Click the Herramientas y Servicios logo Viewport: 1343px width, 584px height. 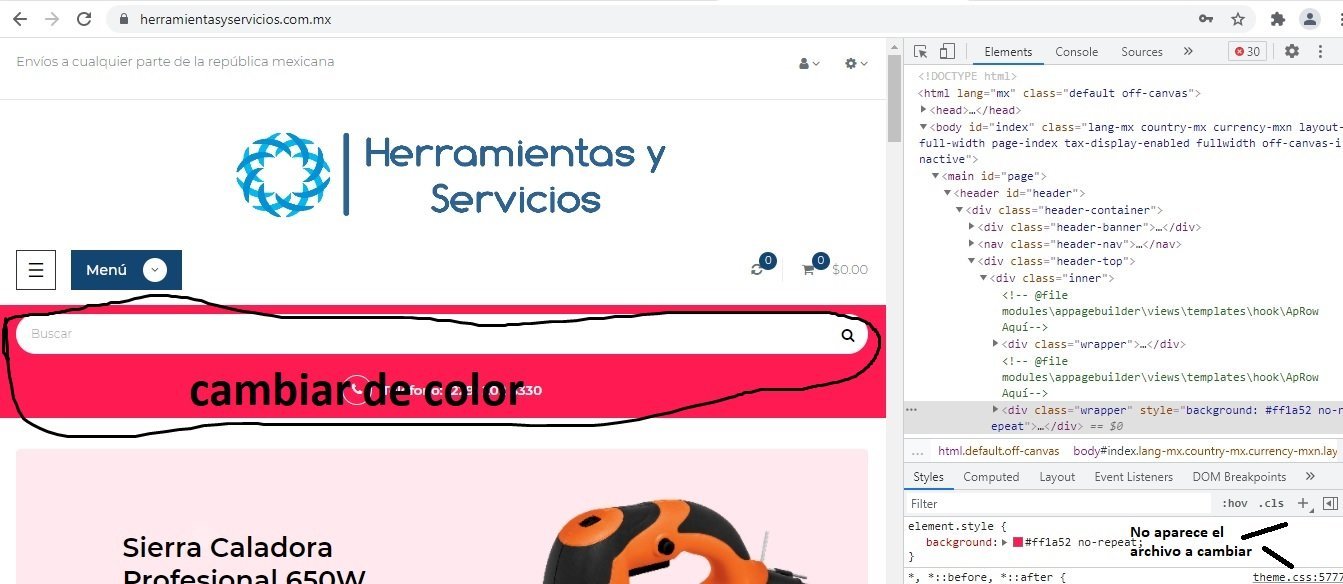(x=451, y=175)
